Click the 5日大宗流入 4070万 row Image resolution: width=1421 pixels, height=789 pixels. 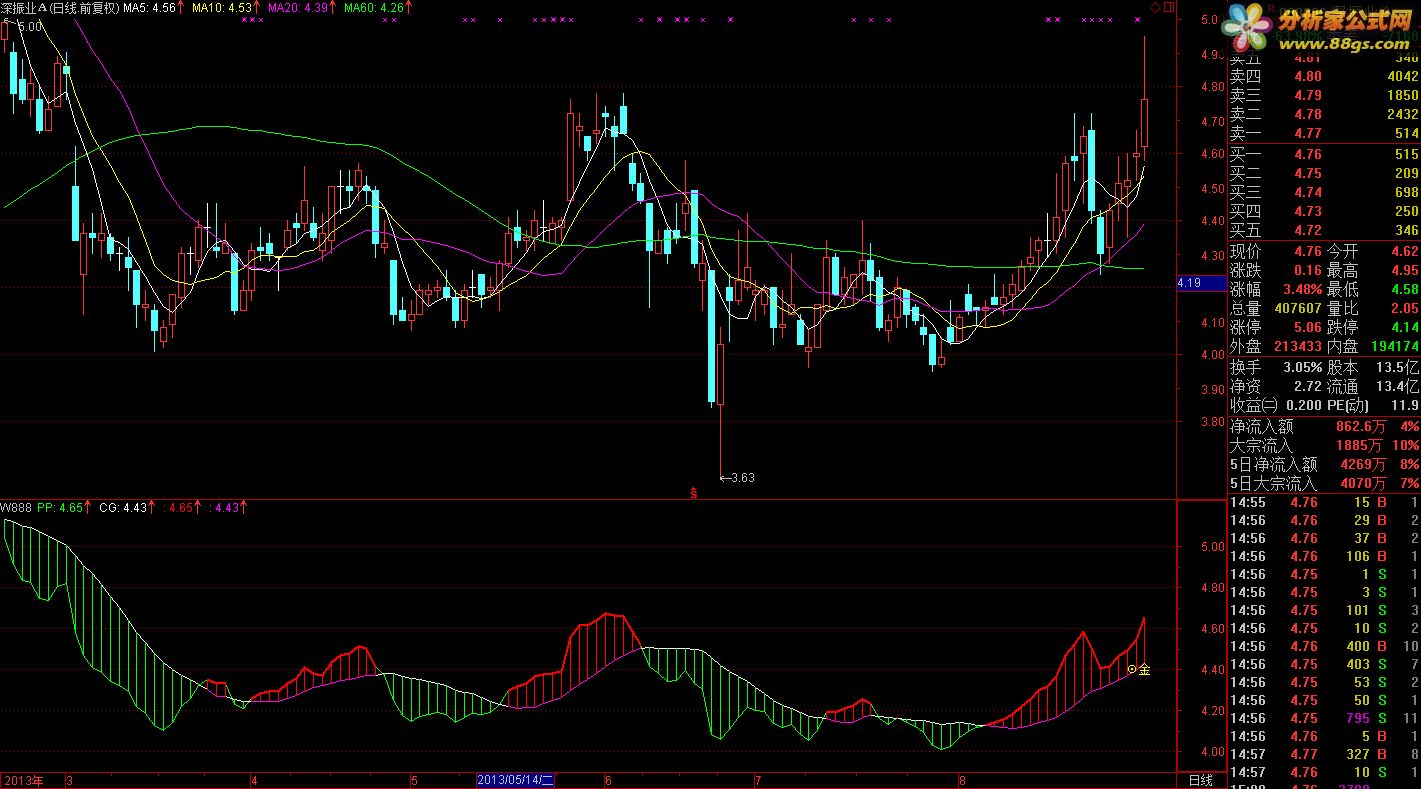(x=1324, y=483)
